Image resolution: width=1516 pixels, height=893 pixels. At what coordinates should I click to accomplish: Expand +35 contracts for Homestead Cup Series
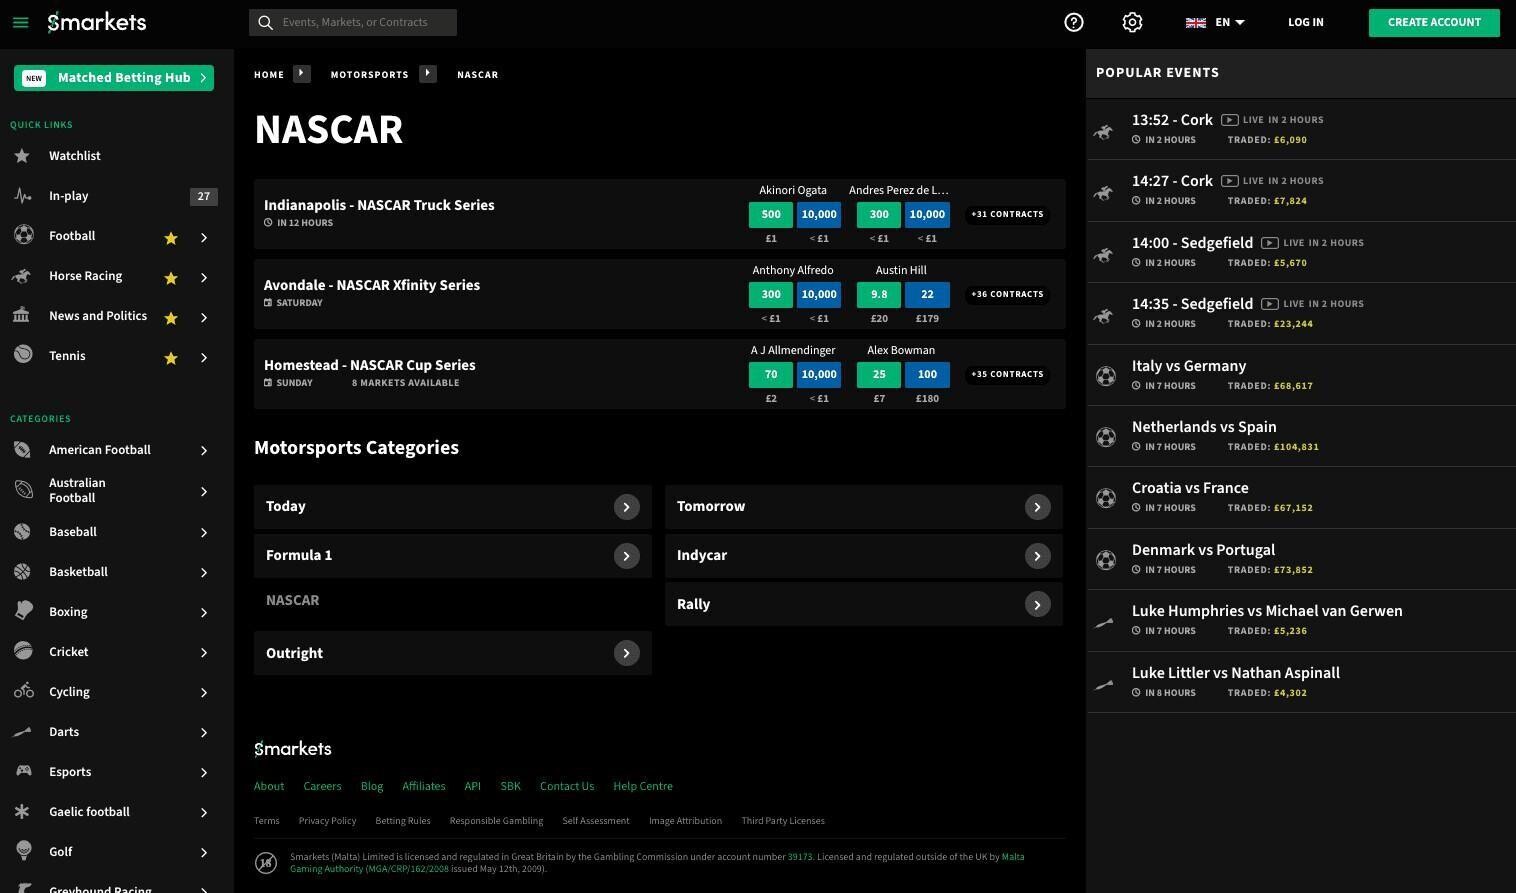pyautogui.click(x=1007, y=374)
